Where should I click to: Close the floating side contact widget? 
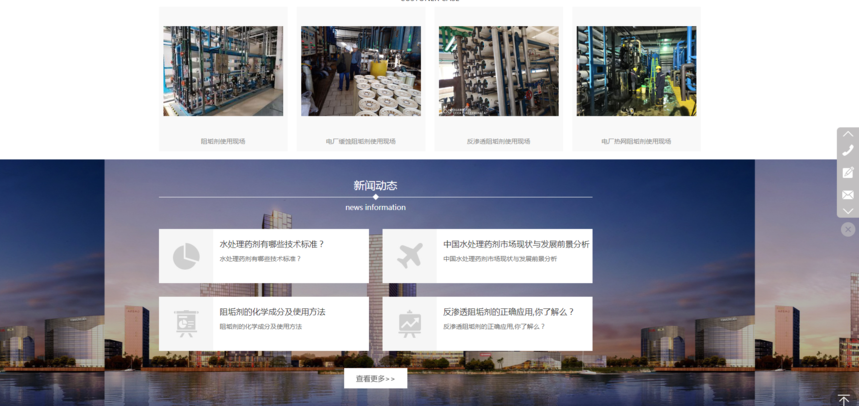point(847,229)
